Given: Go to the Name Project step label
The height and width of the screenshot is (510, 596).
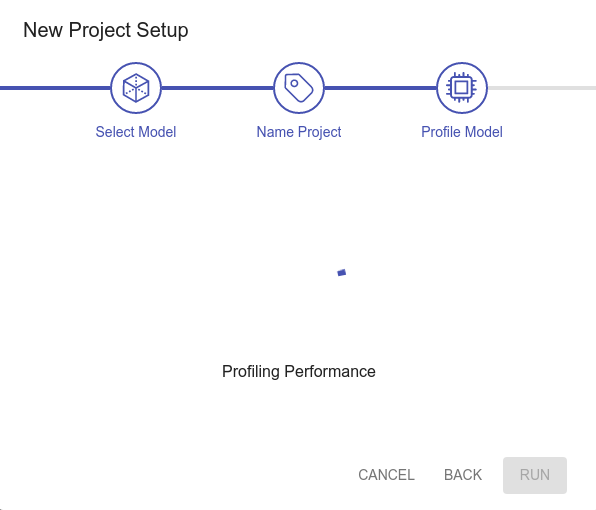Looking at the screenshot, I should point(299,132).
